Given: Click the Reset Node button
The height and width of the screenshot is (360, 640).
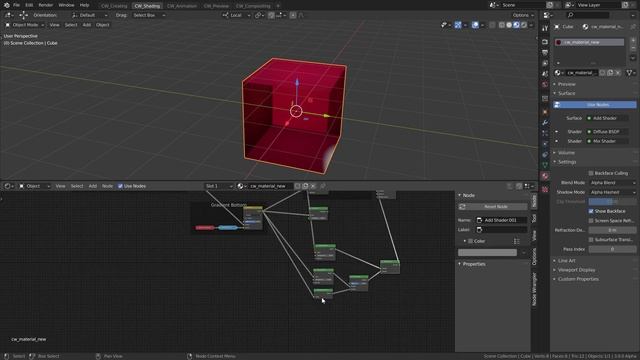Looking at the screenshot, I should pyautogui.click(x=493, y=207).
